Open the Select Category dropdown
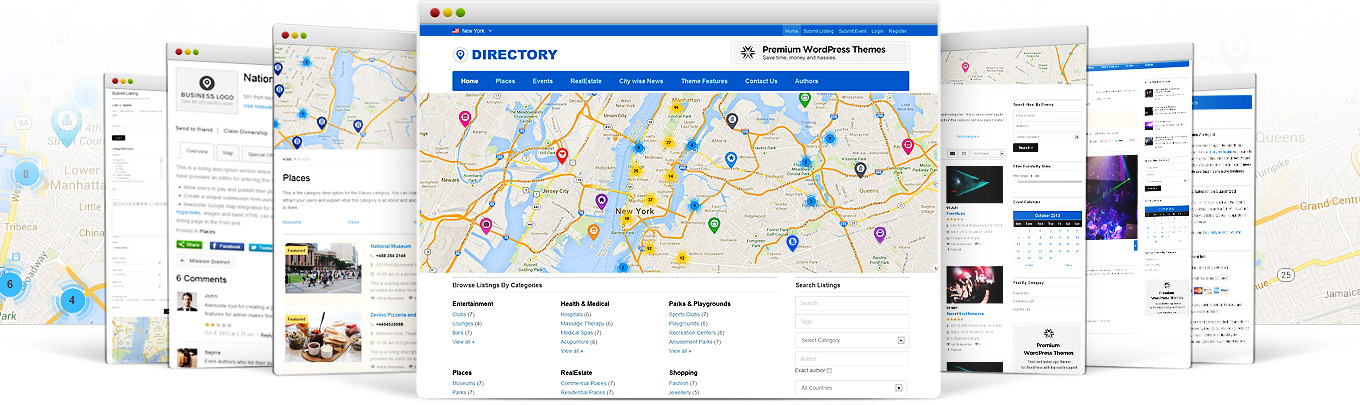 pyautogui.click(x=852, y=340)
